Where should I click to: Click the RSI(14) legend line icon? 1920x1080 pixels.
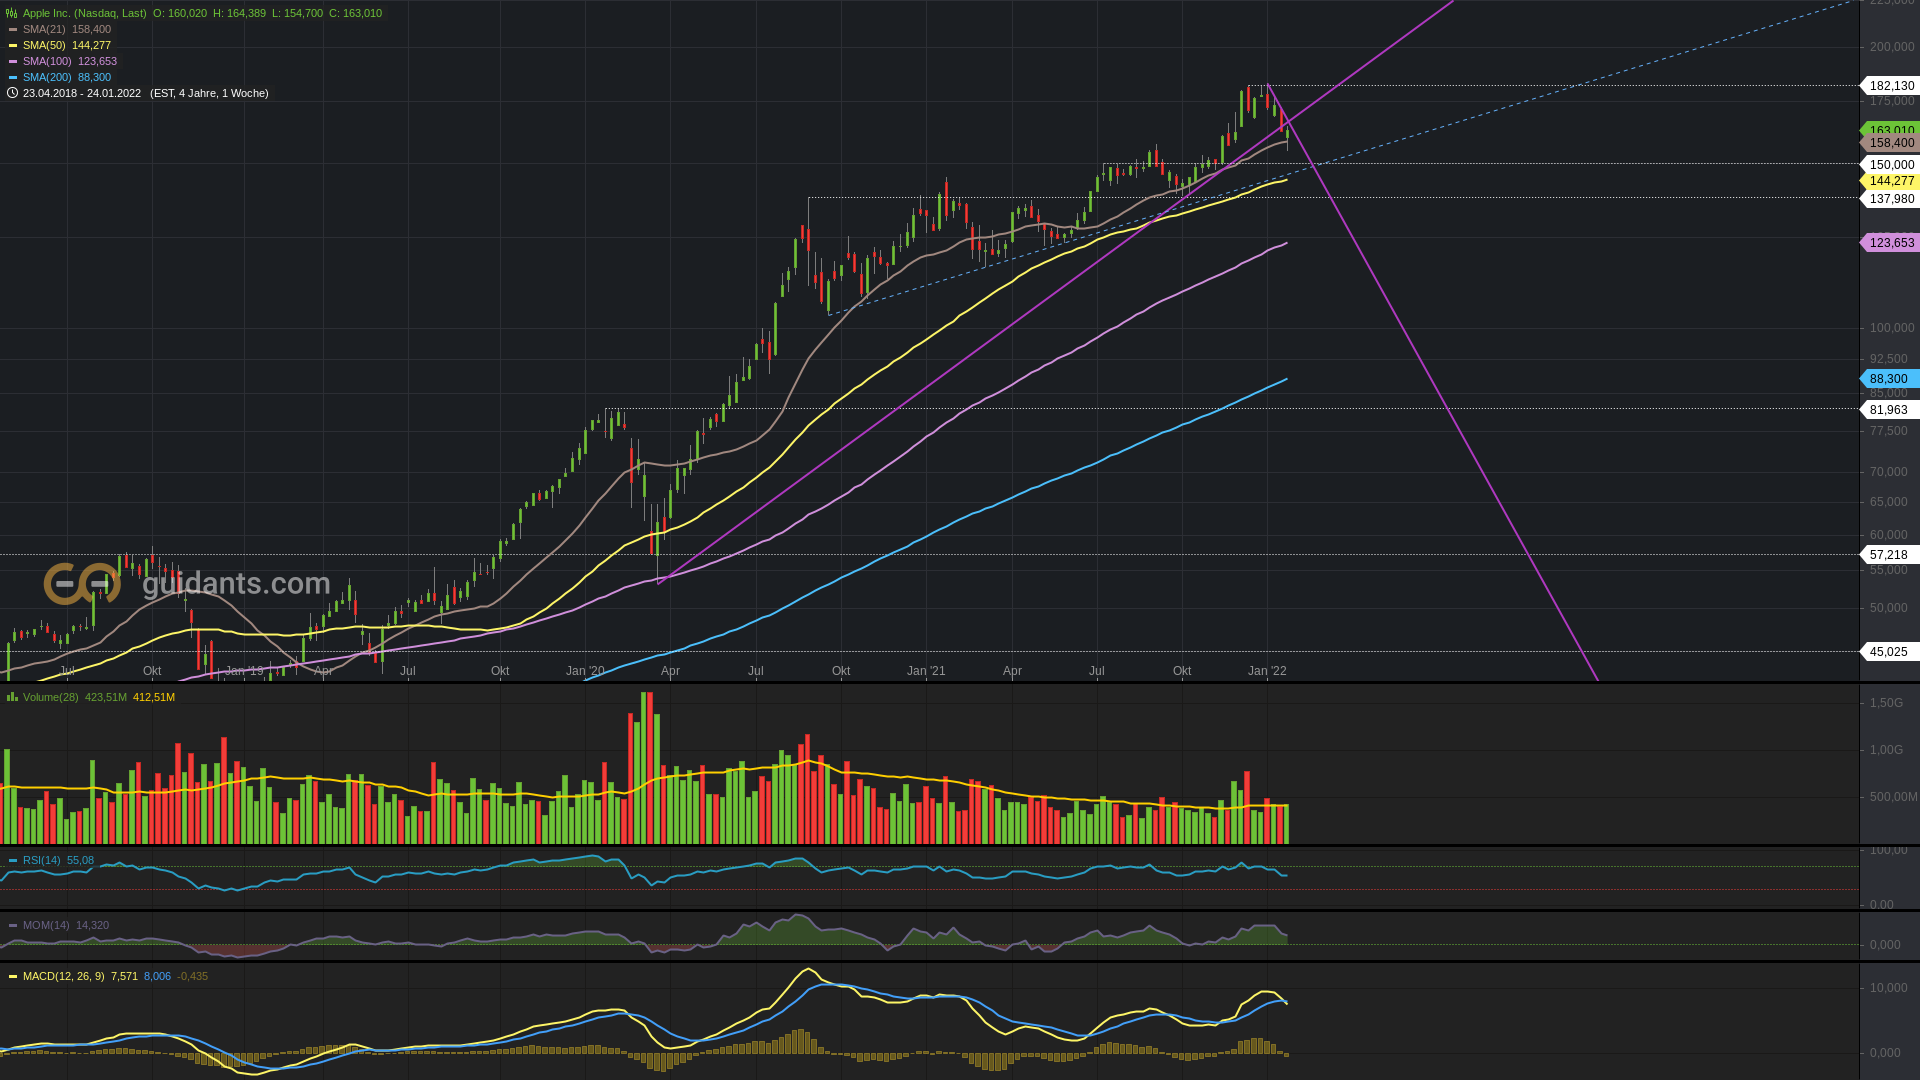coord(13,860)
